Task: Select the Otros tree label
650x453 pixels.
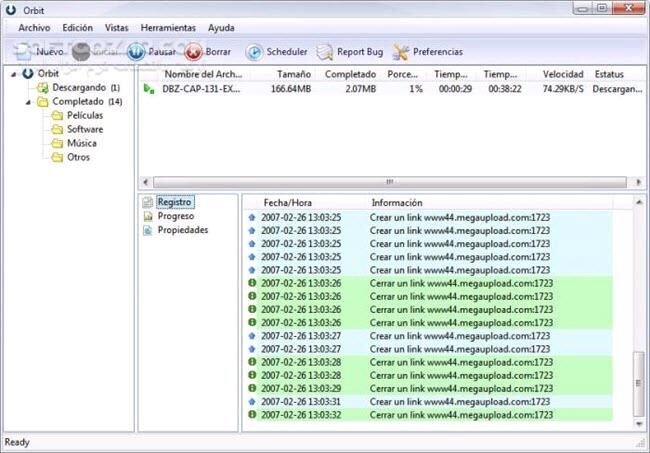Action: pos(78,157)
